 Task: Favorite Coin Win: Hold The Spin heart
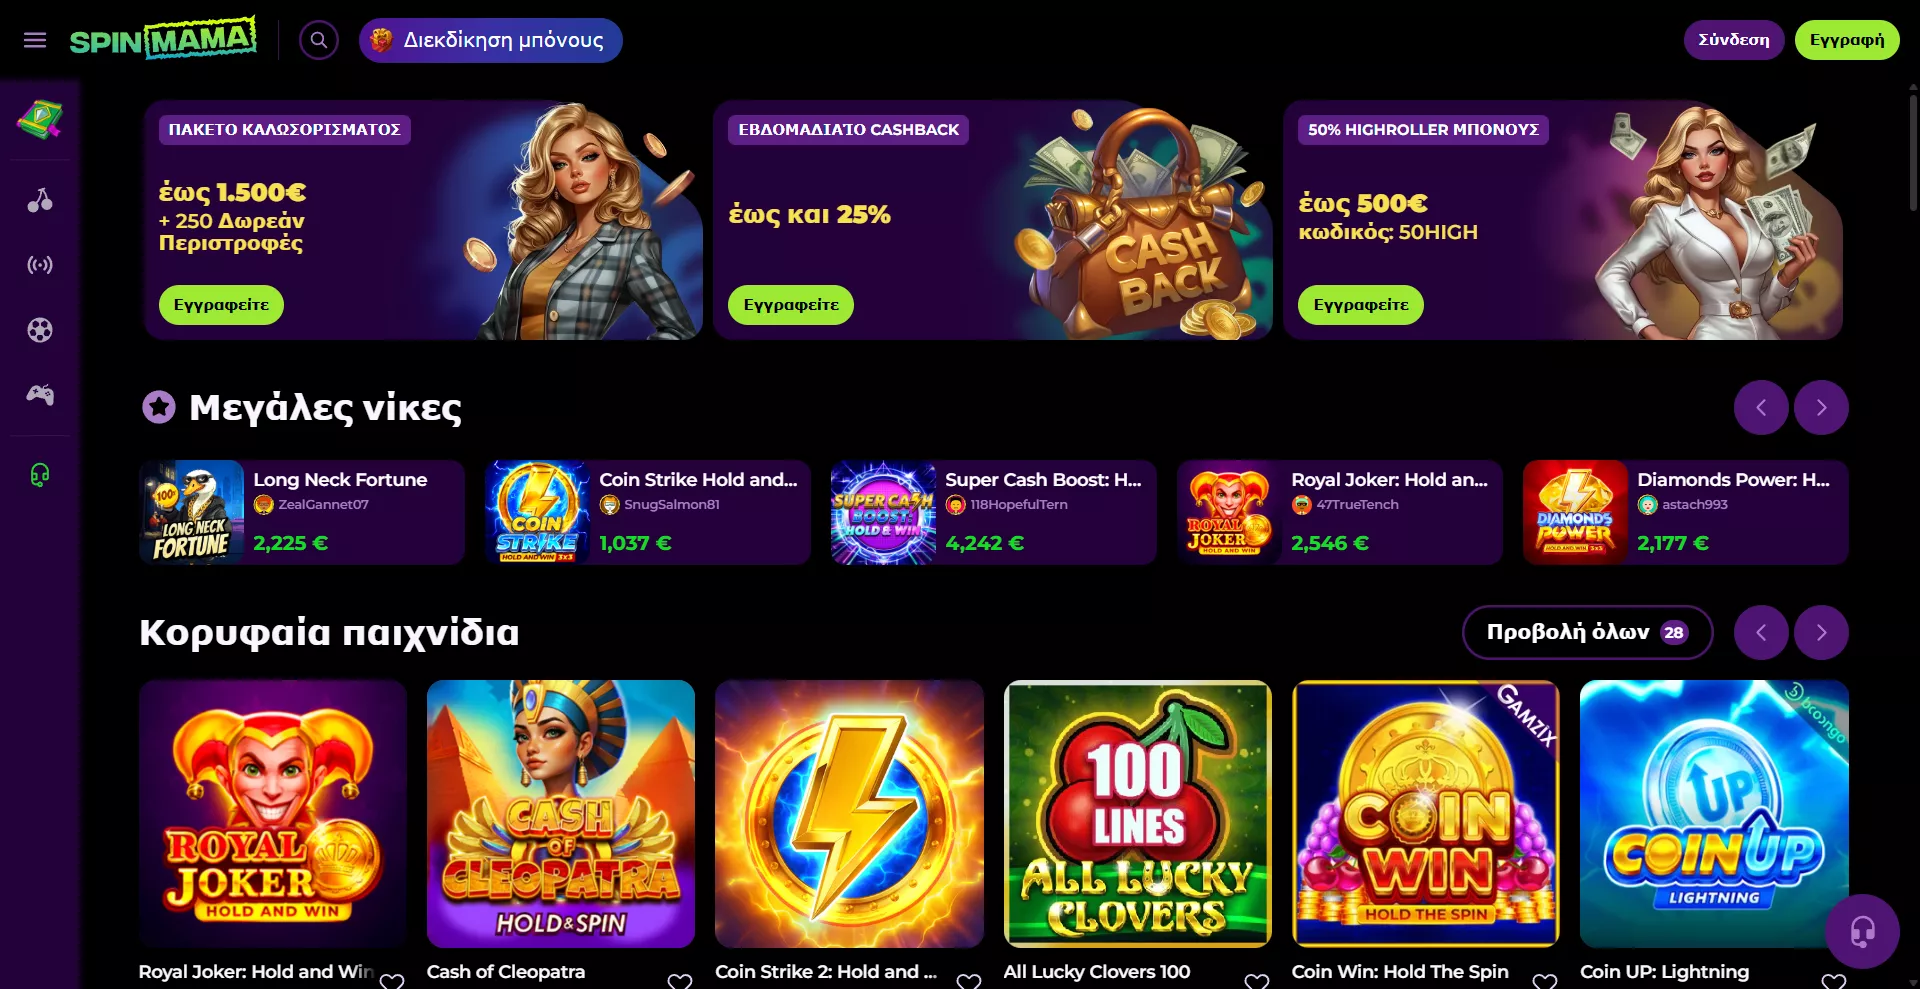1545,981
